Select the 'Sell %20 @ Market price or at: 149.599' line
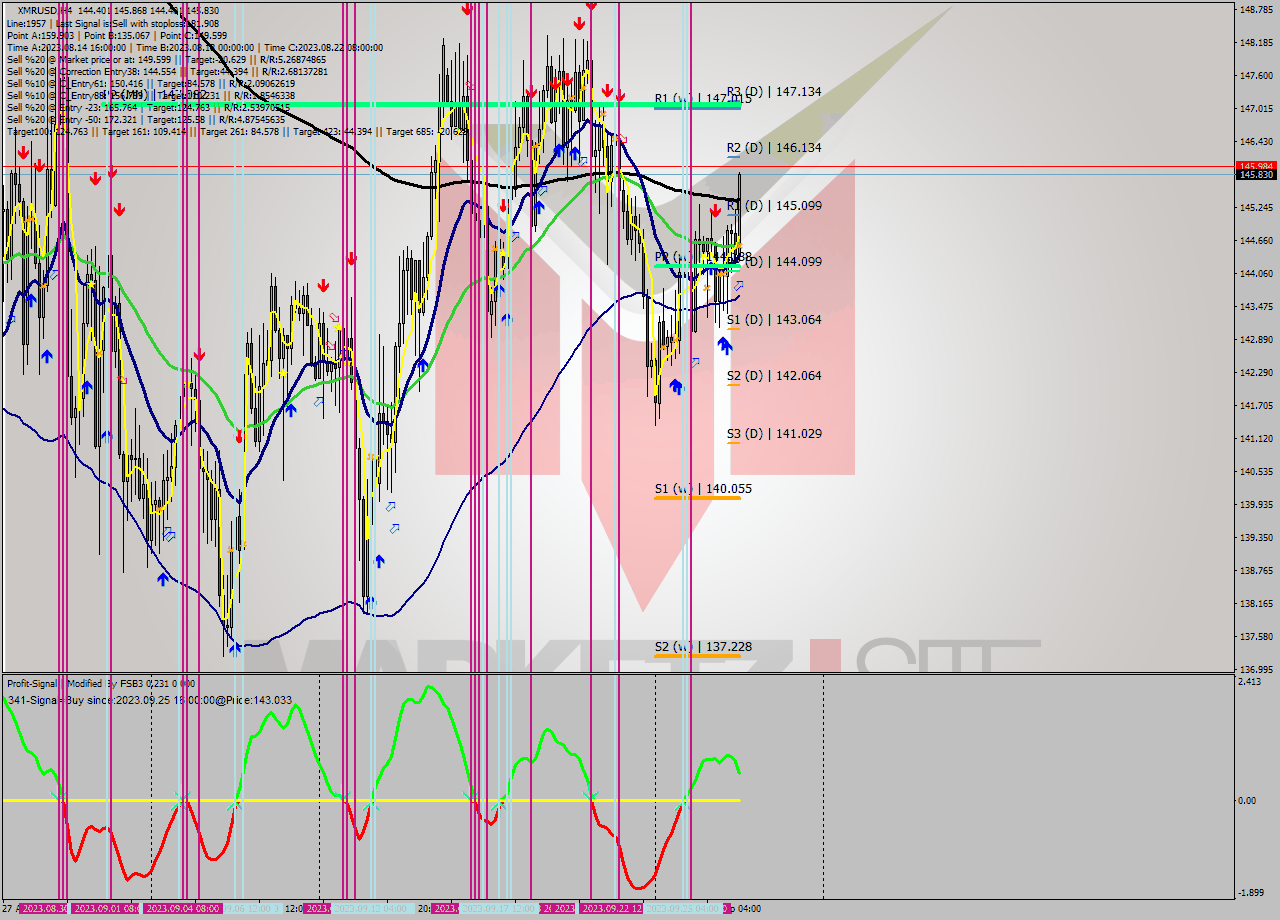Viewport: 1280px width, 920px height. pos(166,59)
